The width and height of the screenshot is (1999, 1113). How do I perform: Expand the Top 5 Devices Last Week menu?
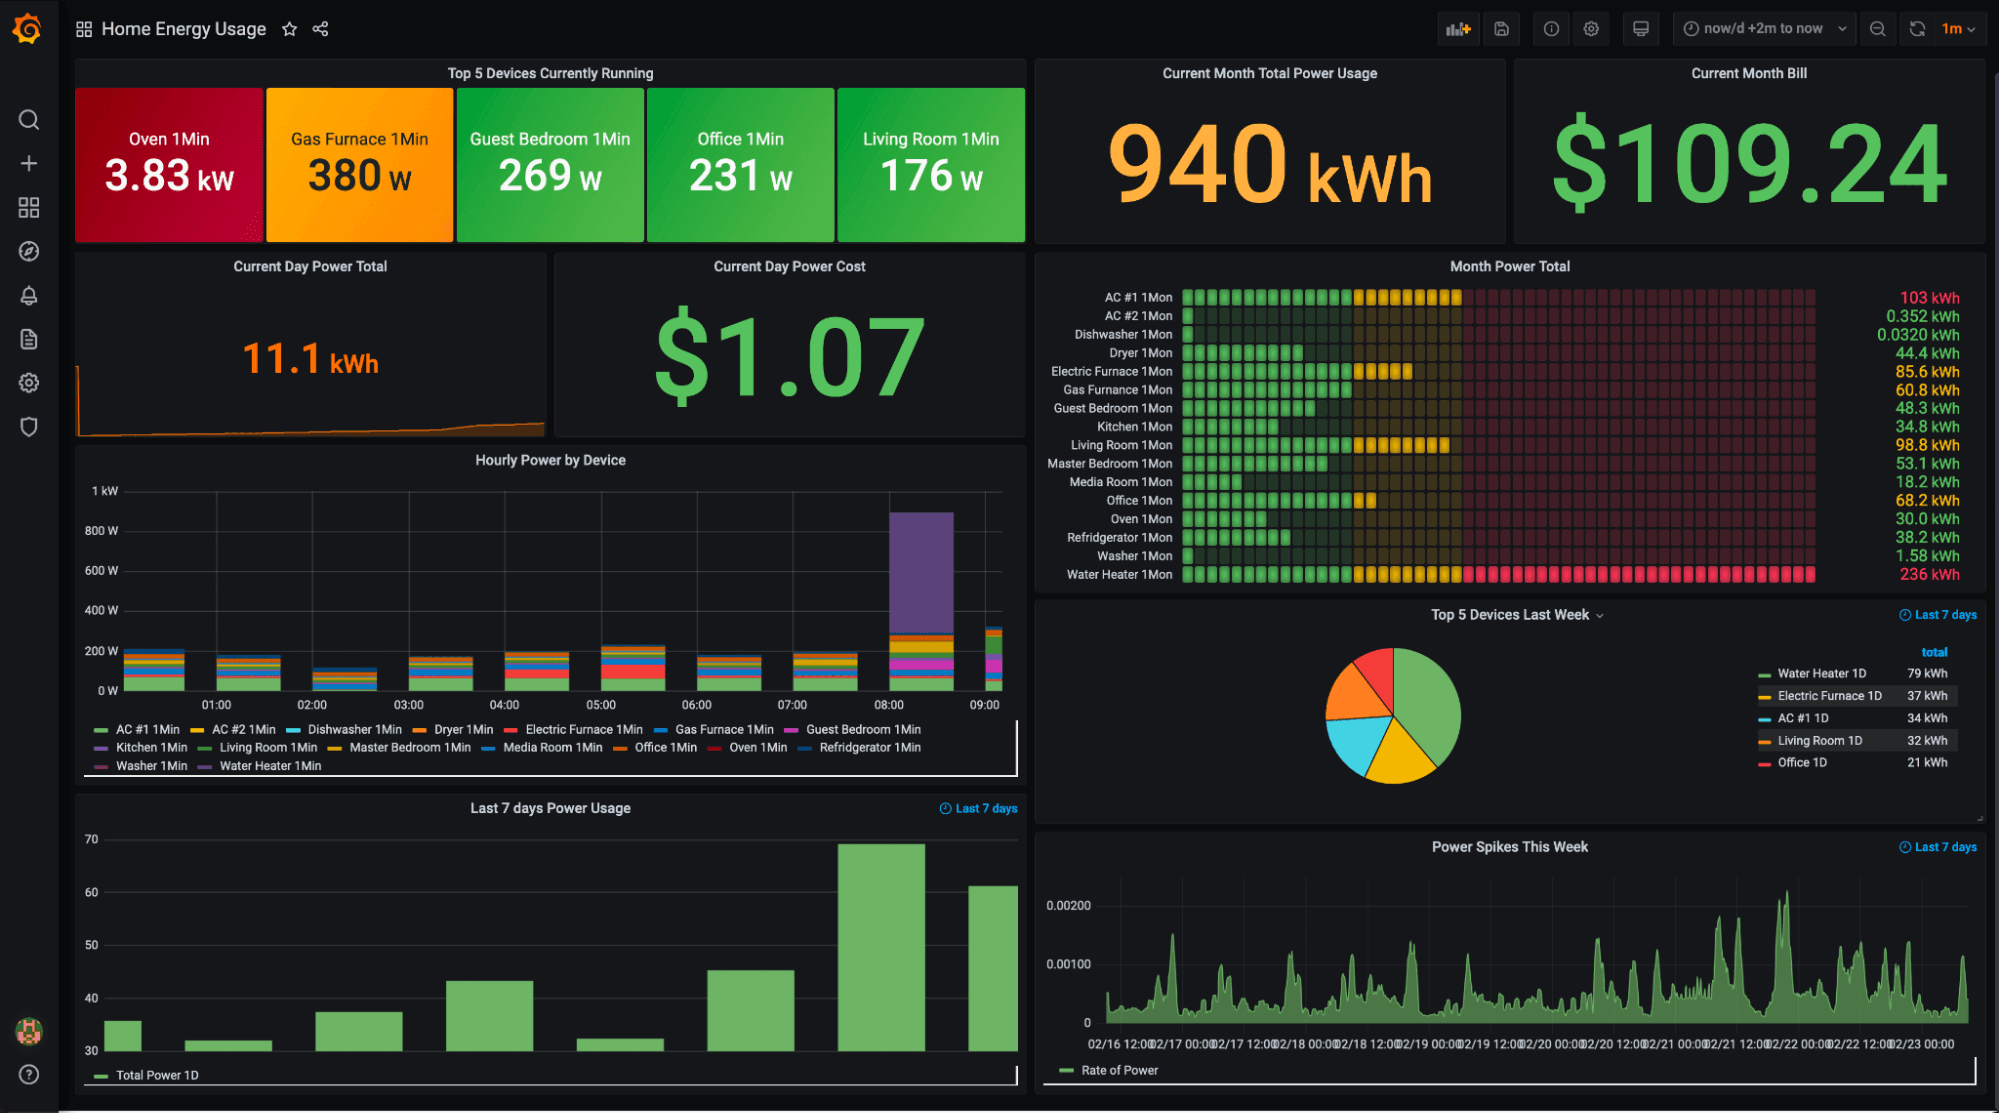1601,615
